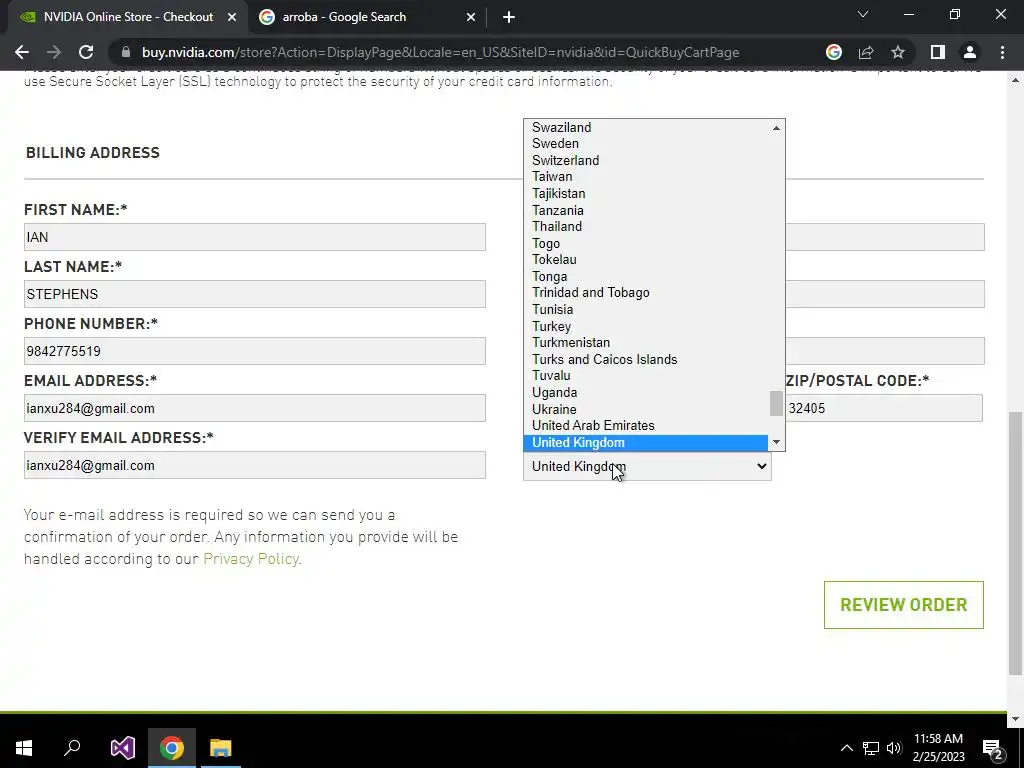Select Tonga option
The image size is (1024, 768).
click(x=645, y=276)
